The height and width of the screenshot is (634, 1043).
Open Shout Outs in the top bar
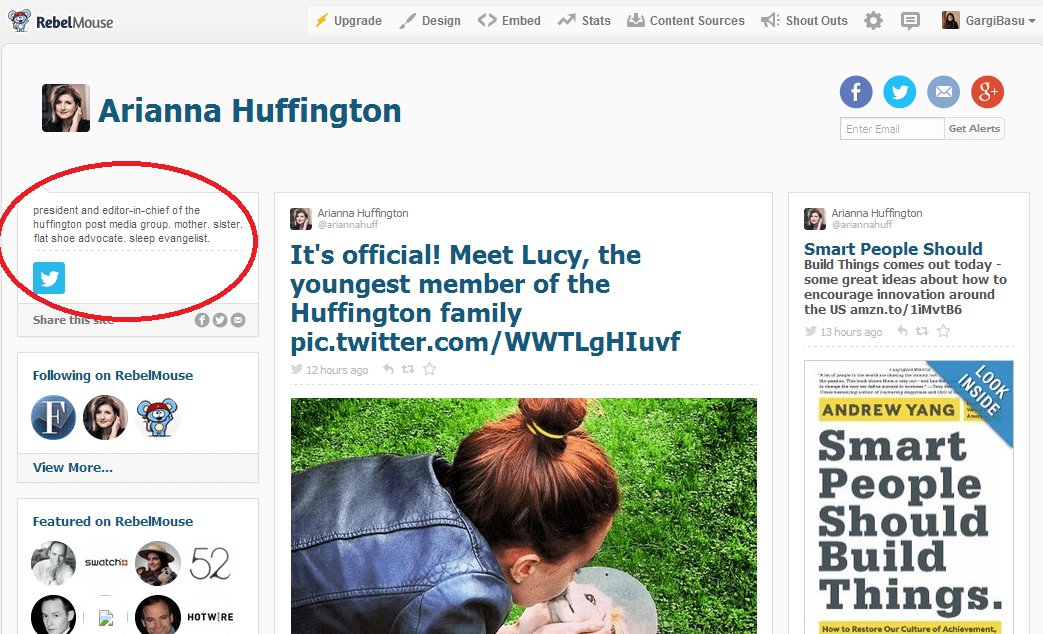(x=804, y=21)
